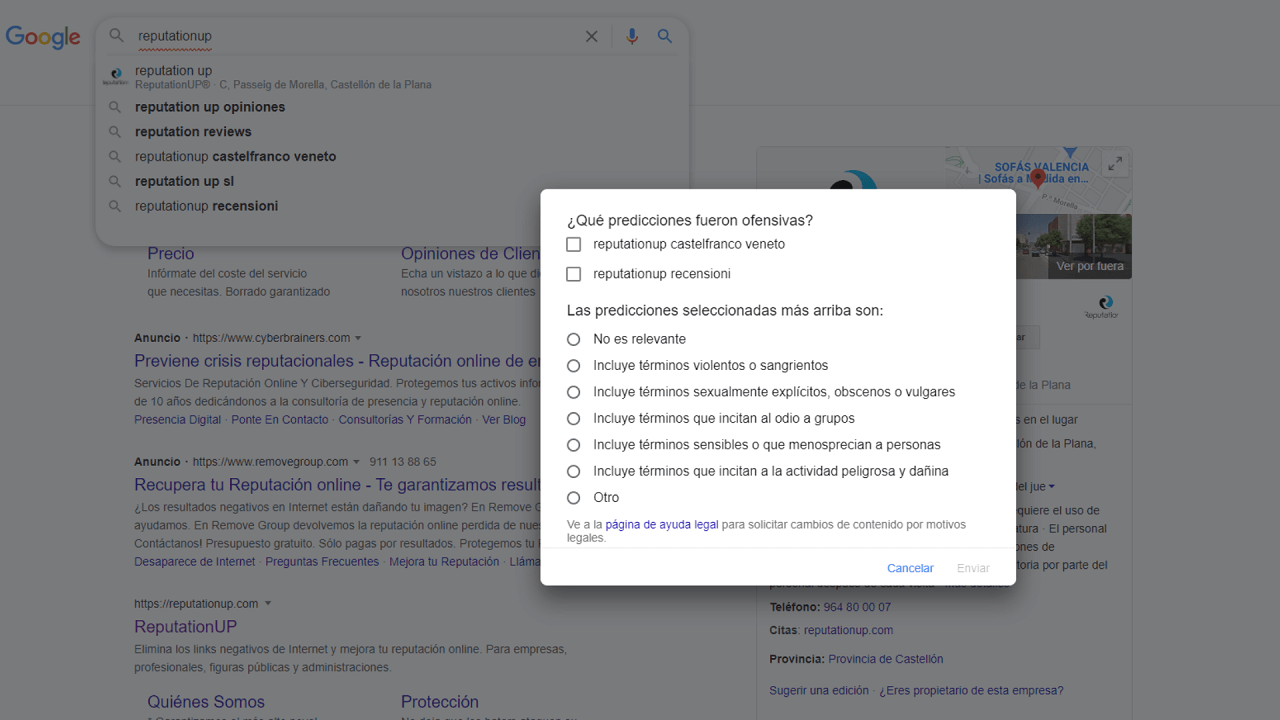
Task: Click the magnifier icon beside 'reputation up opiniones'
Action: click(114, 107)
